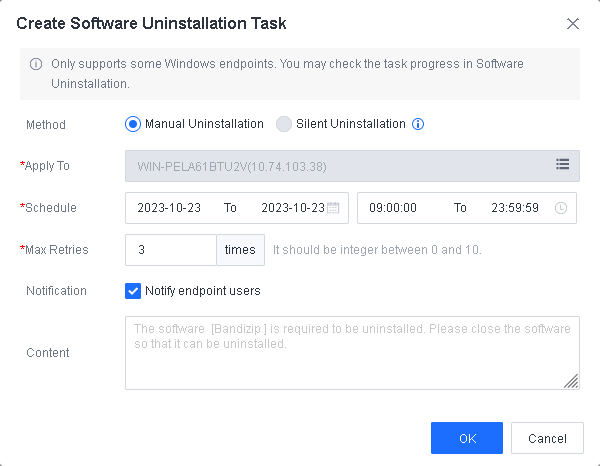
Task: Click the end time 23:59:59
Action: (515, 208)
